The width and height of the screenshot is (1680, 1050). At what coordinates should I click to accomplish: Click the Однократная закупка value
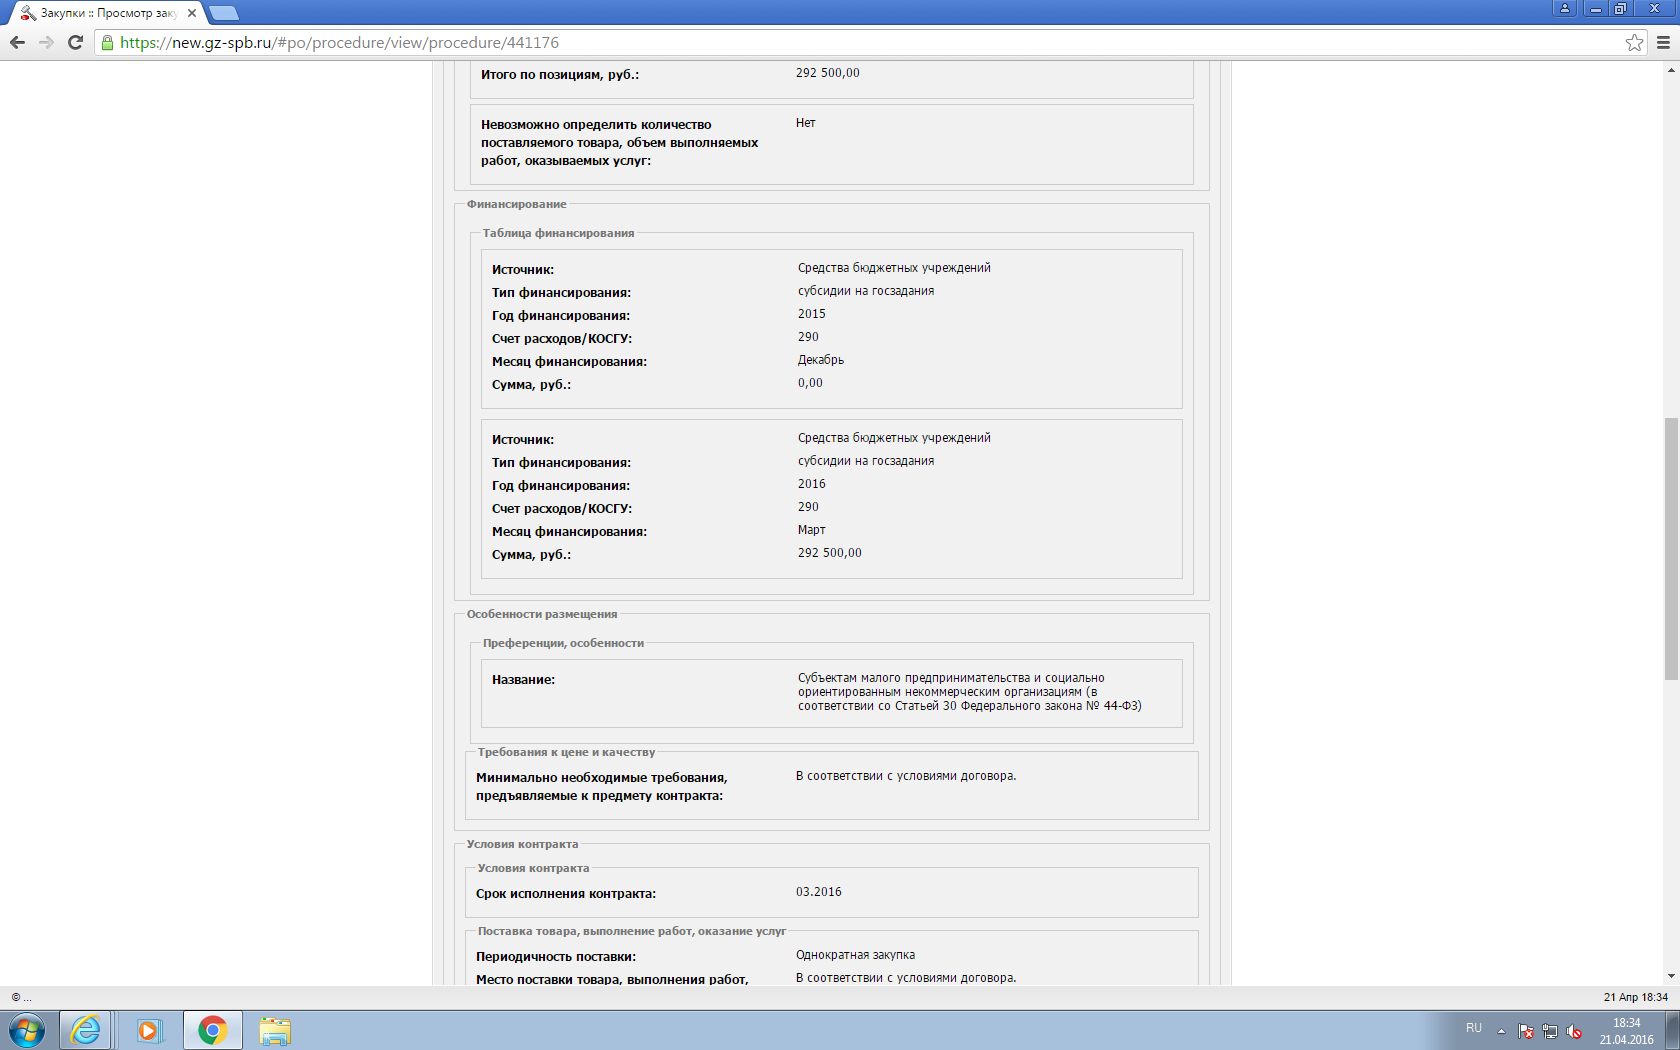pyautogui.click(x=855, y=955)
